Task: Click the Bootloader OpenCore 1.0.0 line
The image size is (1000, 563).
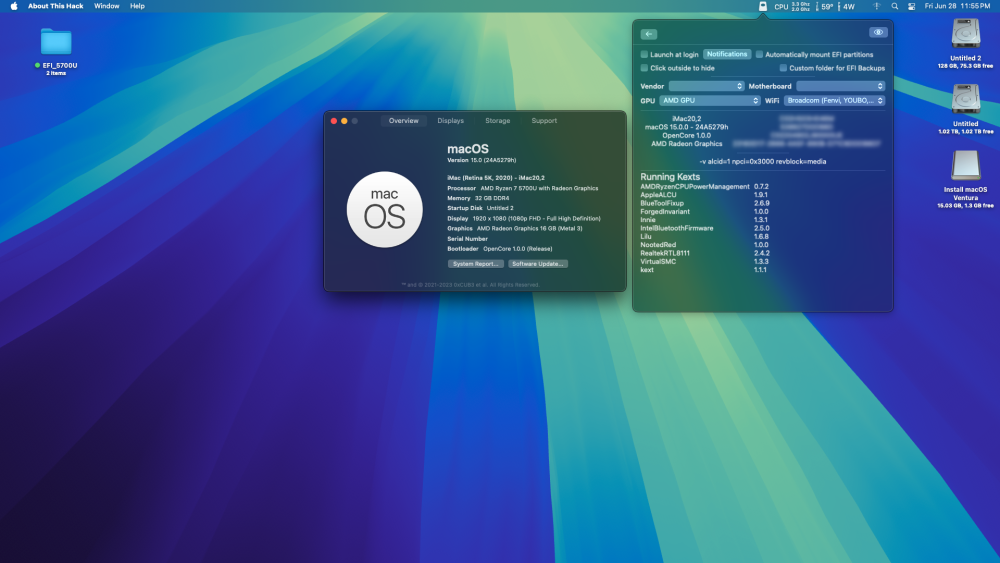Action: (499, 249)
